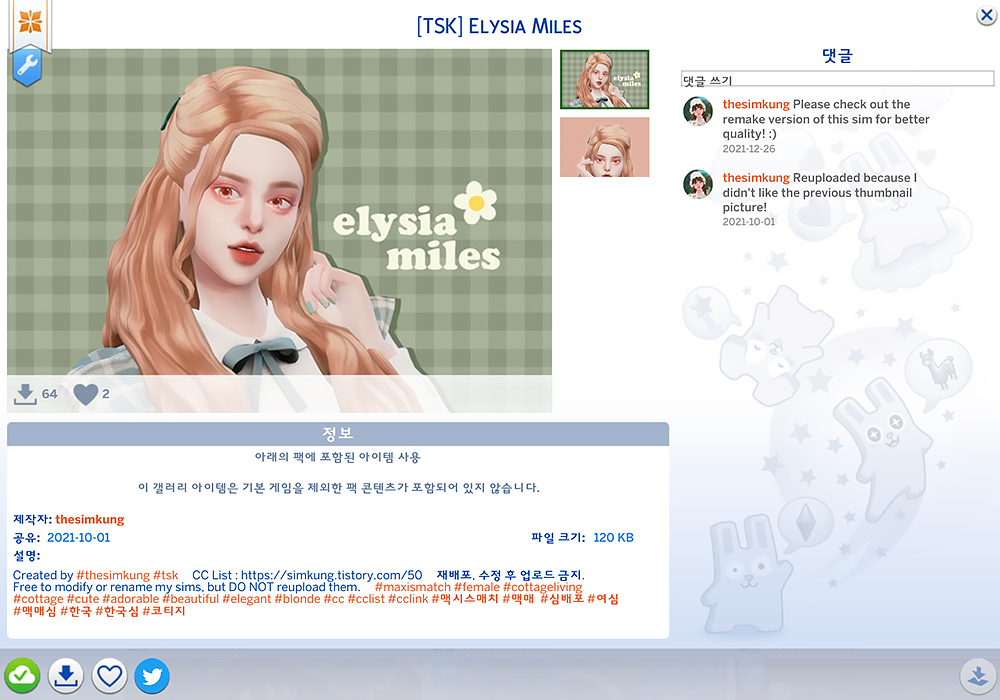Click the #cottageliving hashtag
The width and height of the screenshot is (1000, 700).
(543, 587)
